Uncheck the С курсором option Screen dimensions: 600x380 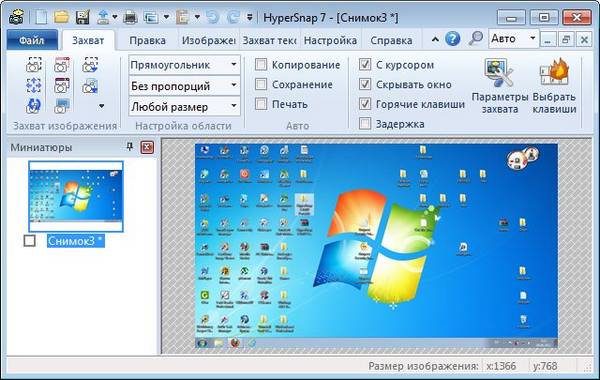click(x=365, y=64)
